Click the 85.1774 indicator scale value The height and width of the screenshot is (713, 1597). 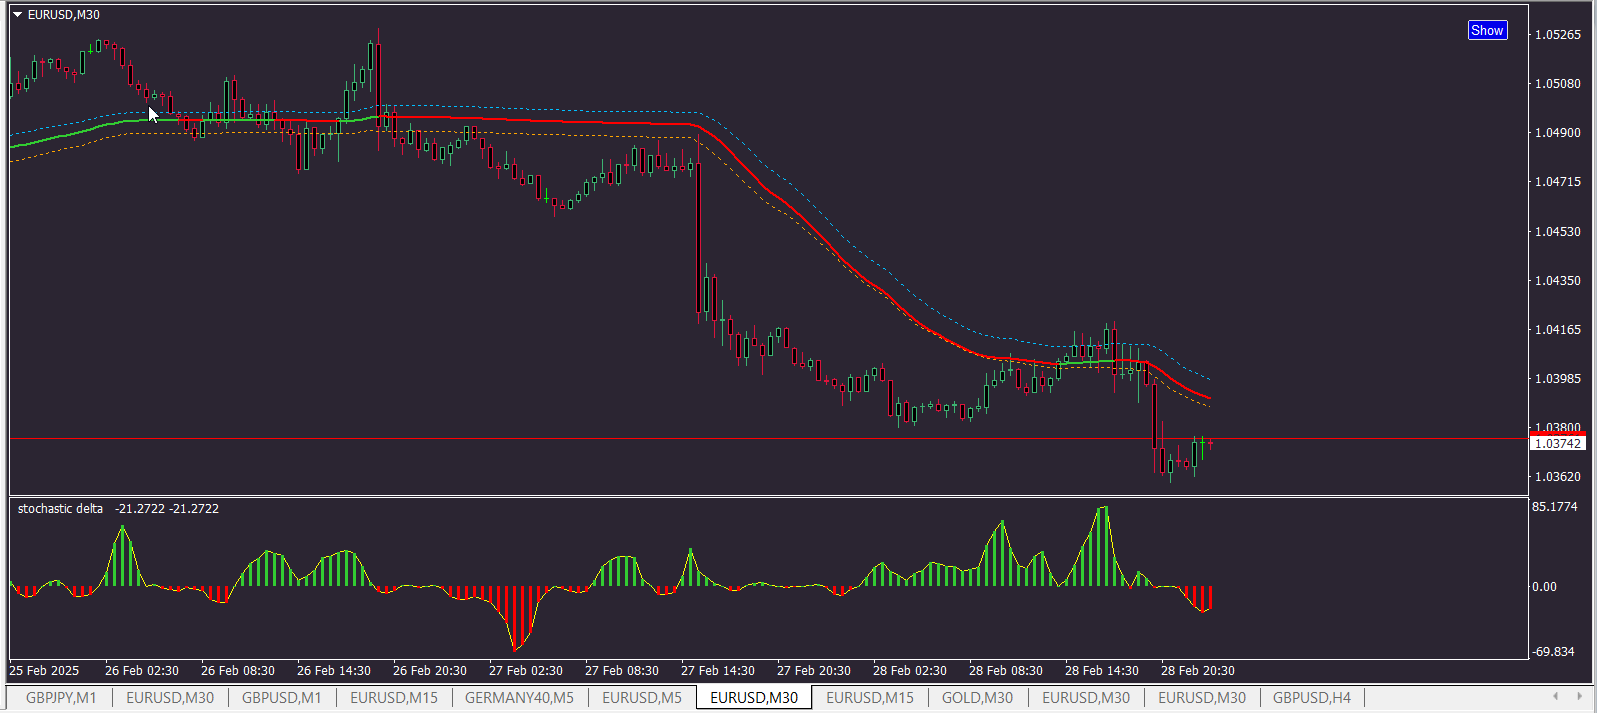click(x=1555, y=507)
